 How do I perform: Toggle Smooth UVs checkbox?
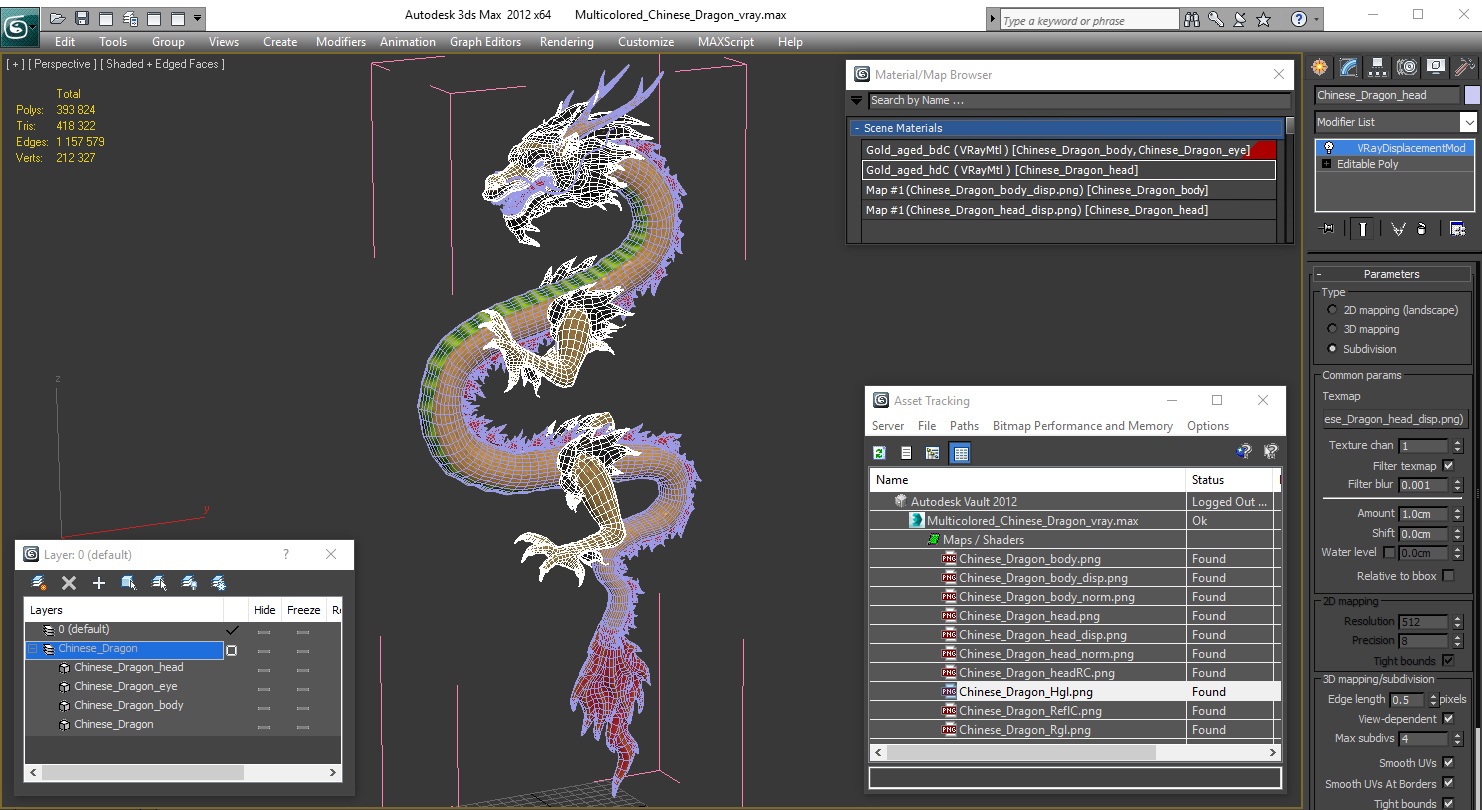pyautogui.click(x=1448, y=763)
